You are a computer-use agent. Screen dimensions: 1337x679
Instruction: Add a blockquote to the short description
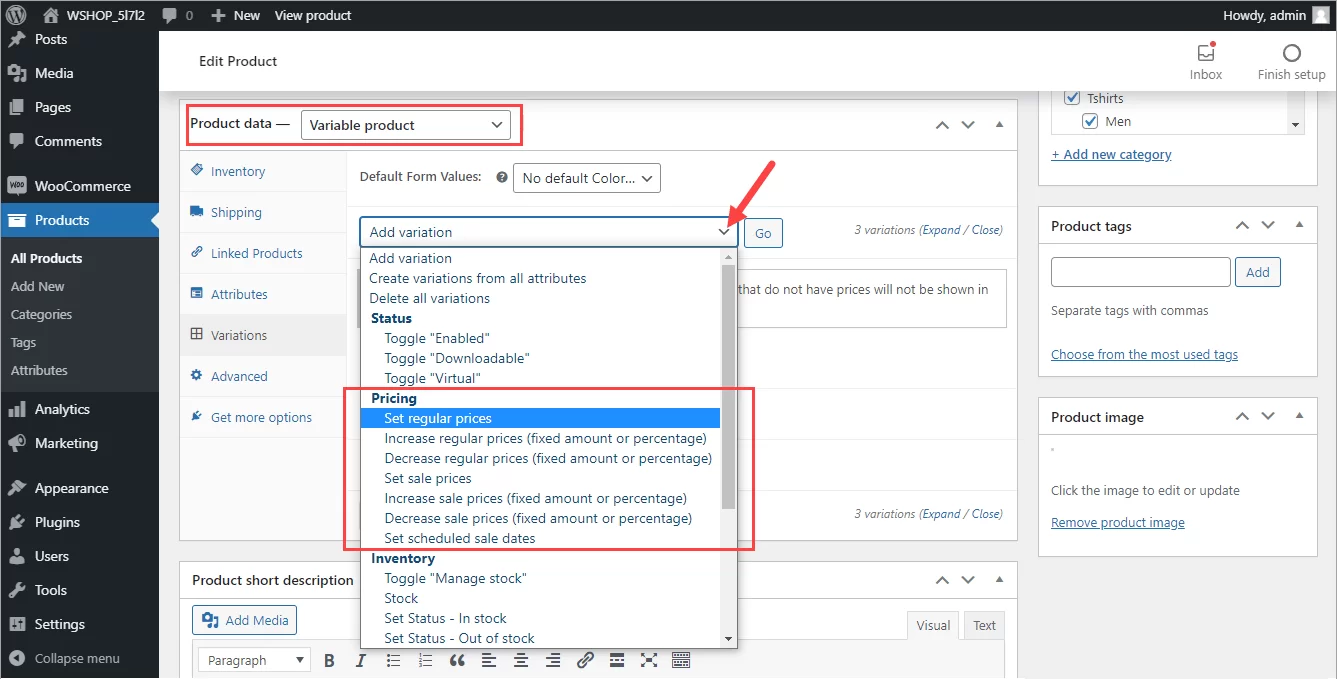(x=457, y=660)
